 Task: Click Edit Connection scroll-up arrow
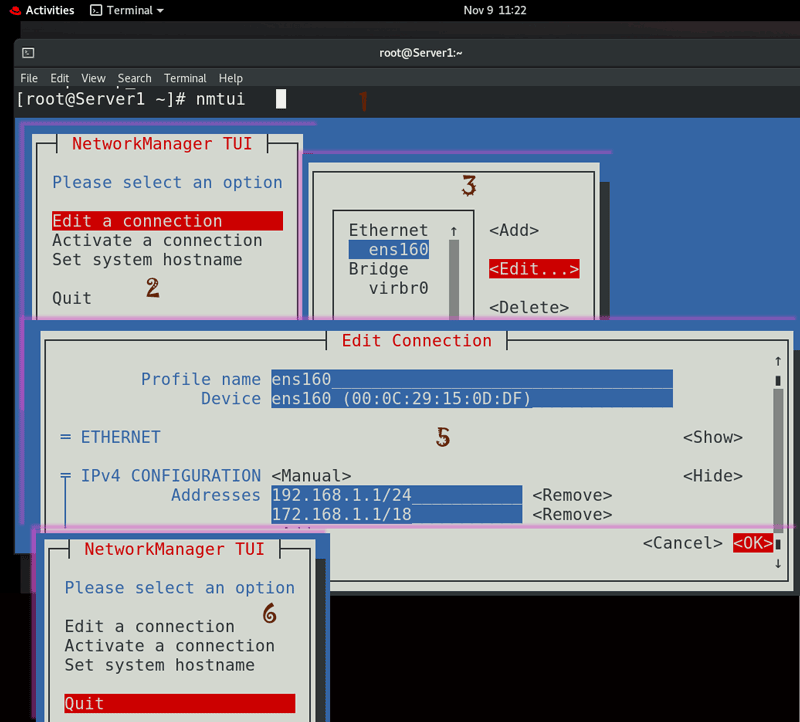tap(778, 361)
